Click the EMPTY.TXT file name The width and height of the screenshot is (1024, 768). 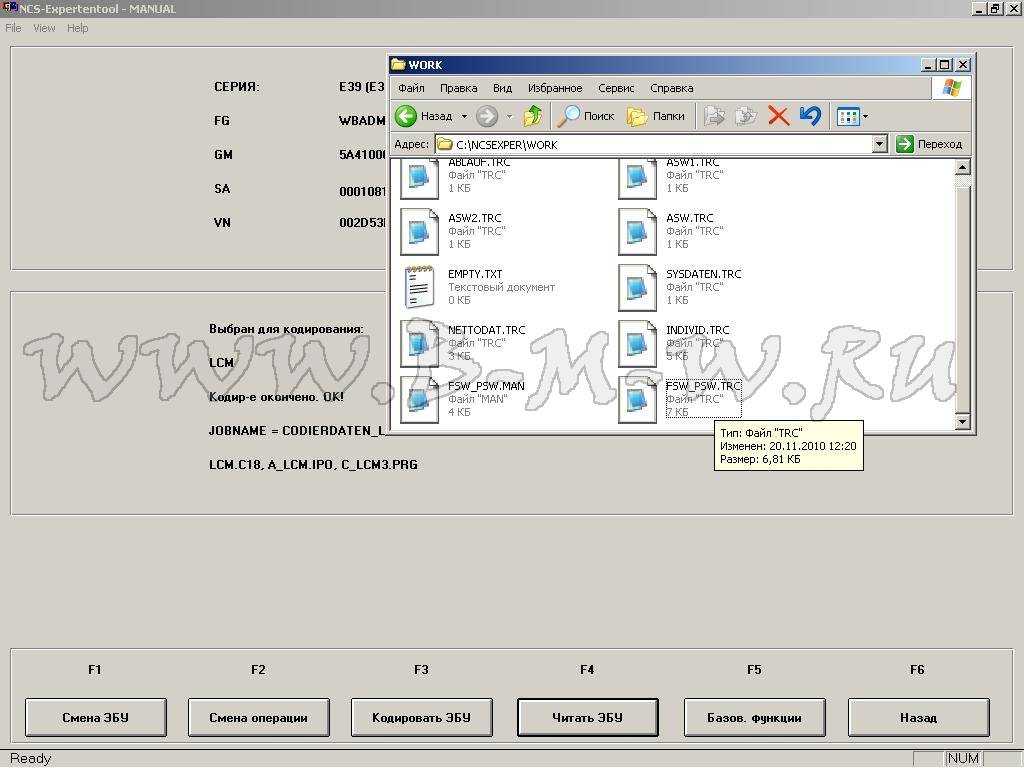[x=475, y=274]
